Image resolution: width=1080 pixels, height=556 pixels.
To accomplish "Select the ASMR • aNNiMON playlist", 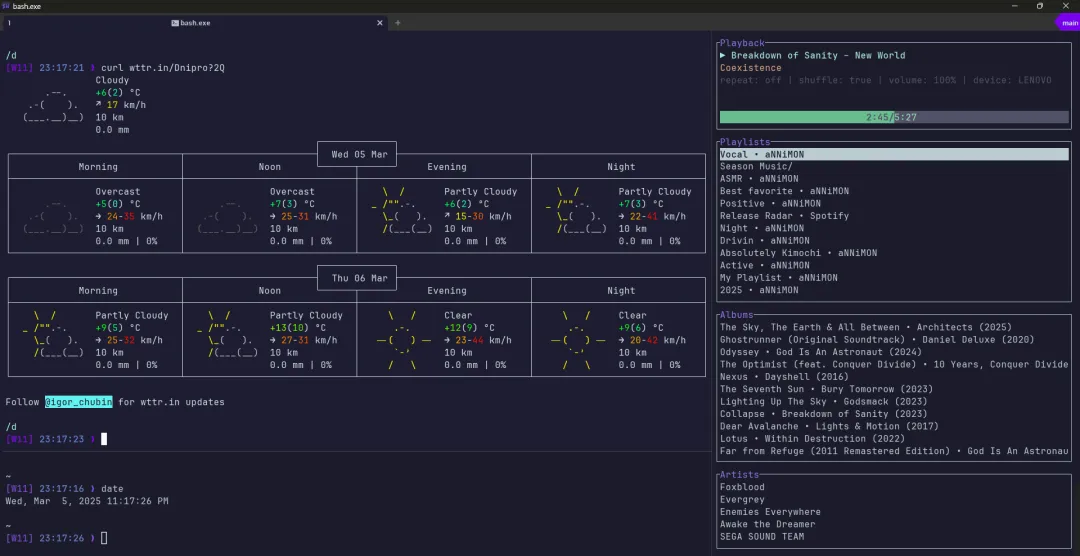I will 761,178.
